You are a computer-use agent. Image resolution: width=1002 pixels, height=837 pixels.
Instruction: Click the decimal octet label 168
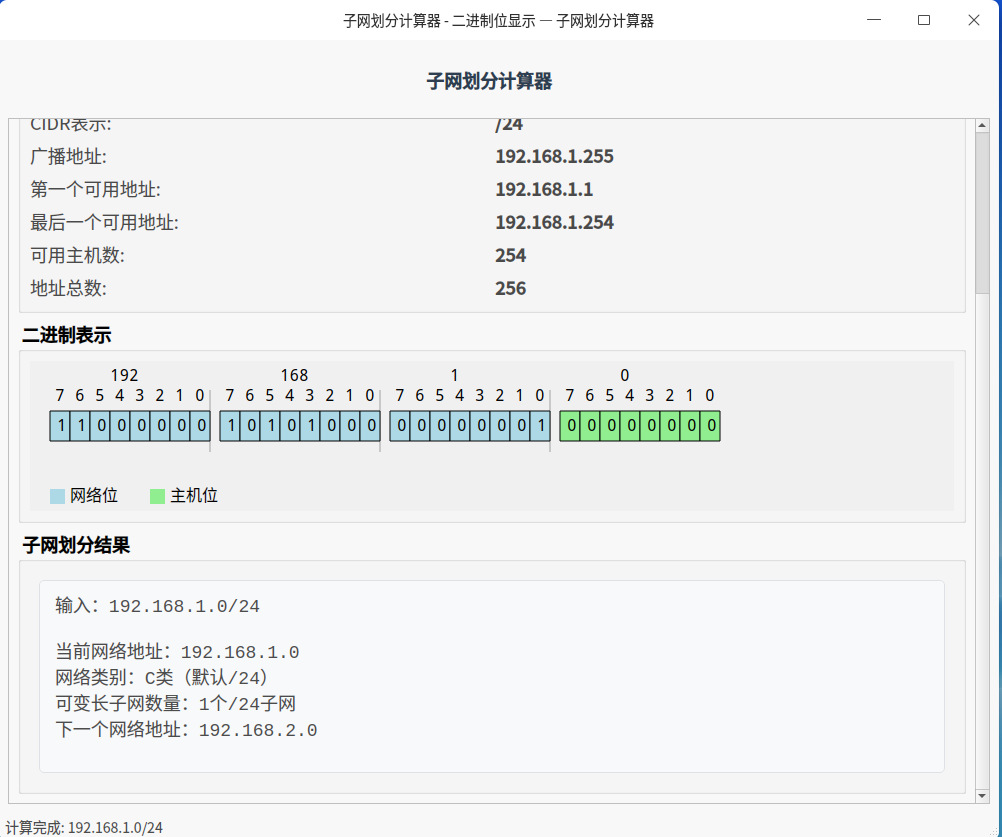tap(294, 375)
